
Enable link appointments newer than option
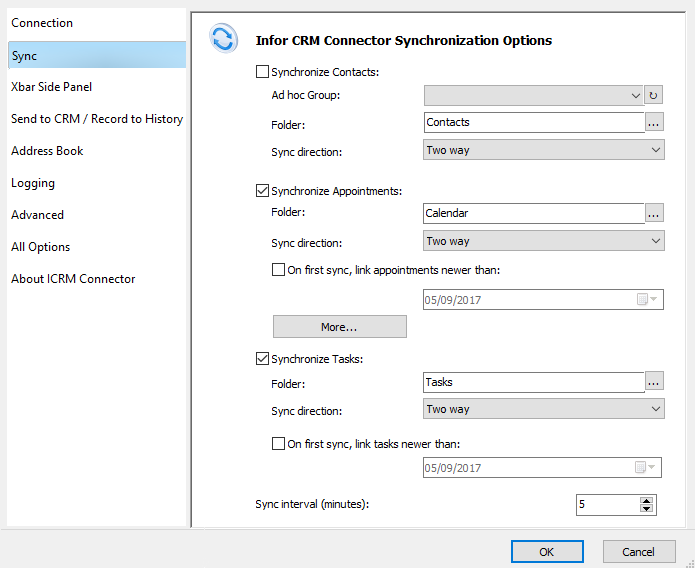[x=278, y=270]
